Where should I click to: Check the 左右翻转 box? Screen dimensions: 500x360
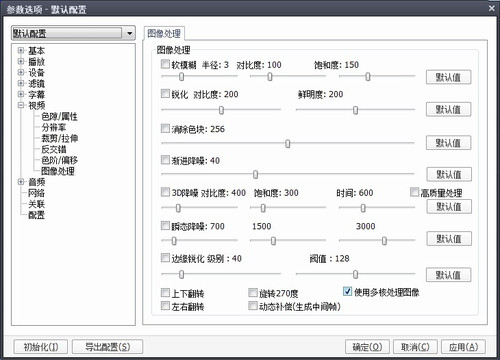point(165,305)
